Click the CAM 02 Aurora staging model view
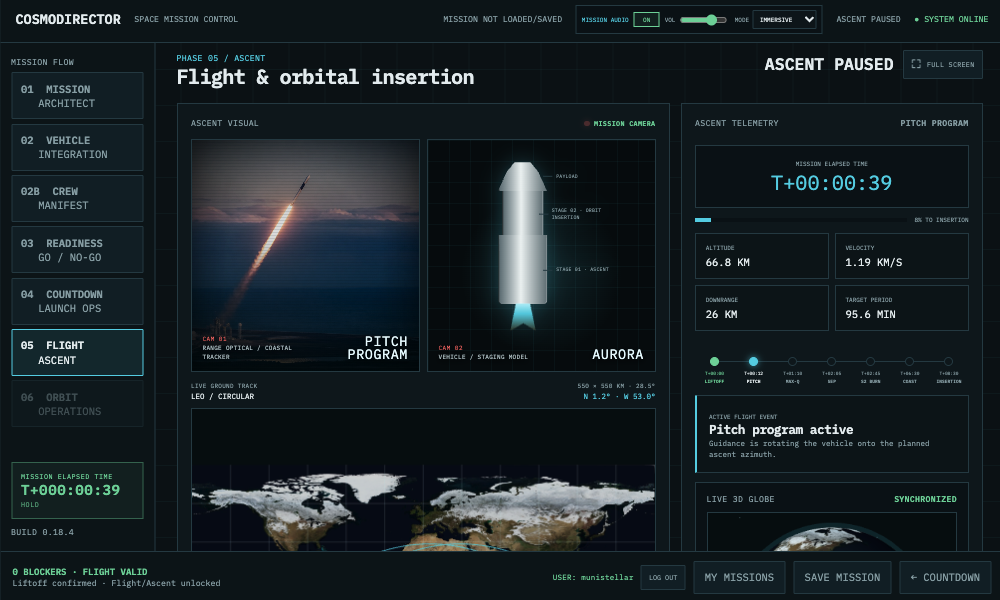 click(x=541, y=255)
